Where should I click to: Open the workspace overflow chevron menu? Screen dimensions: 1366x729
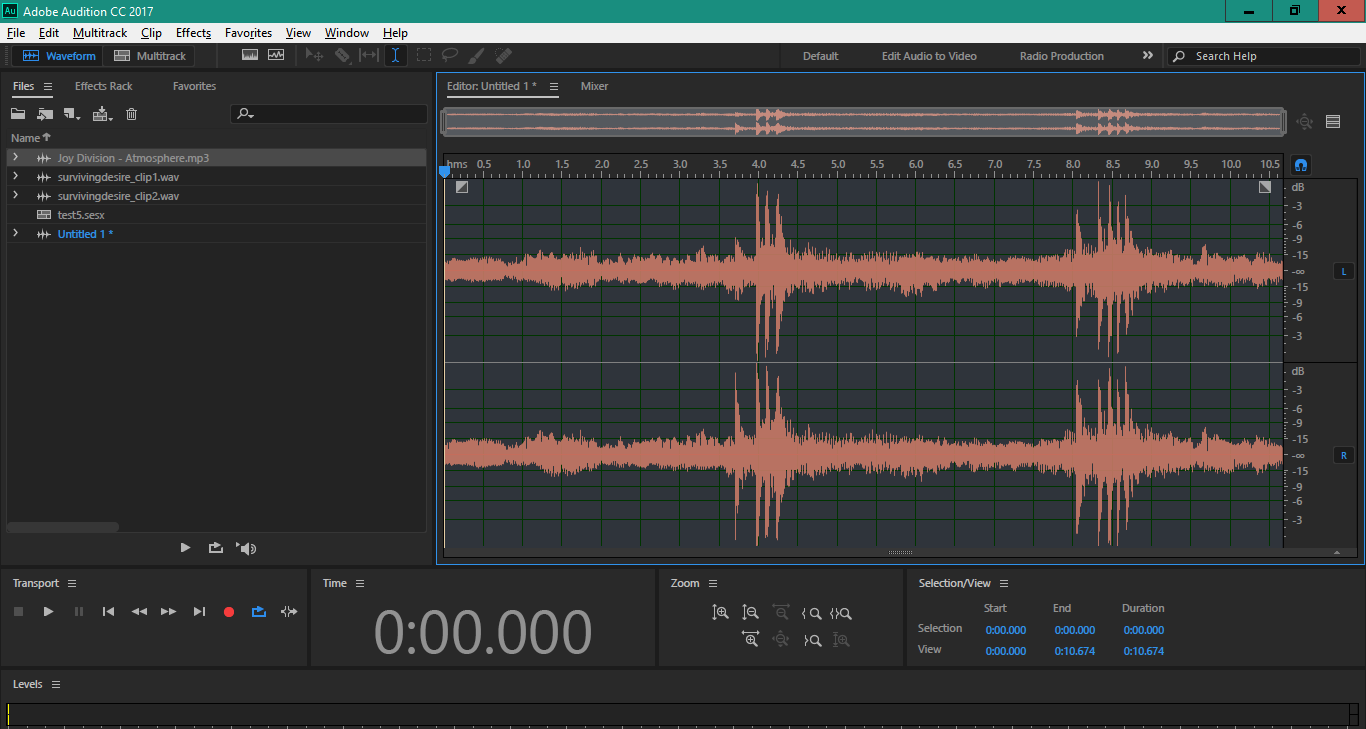pos(1147,56)
